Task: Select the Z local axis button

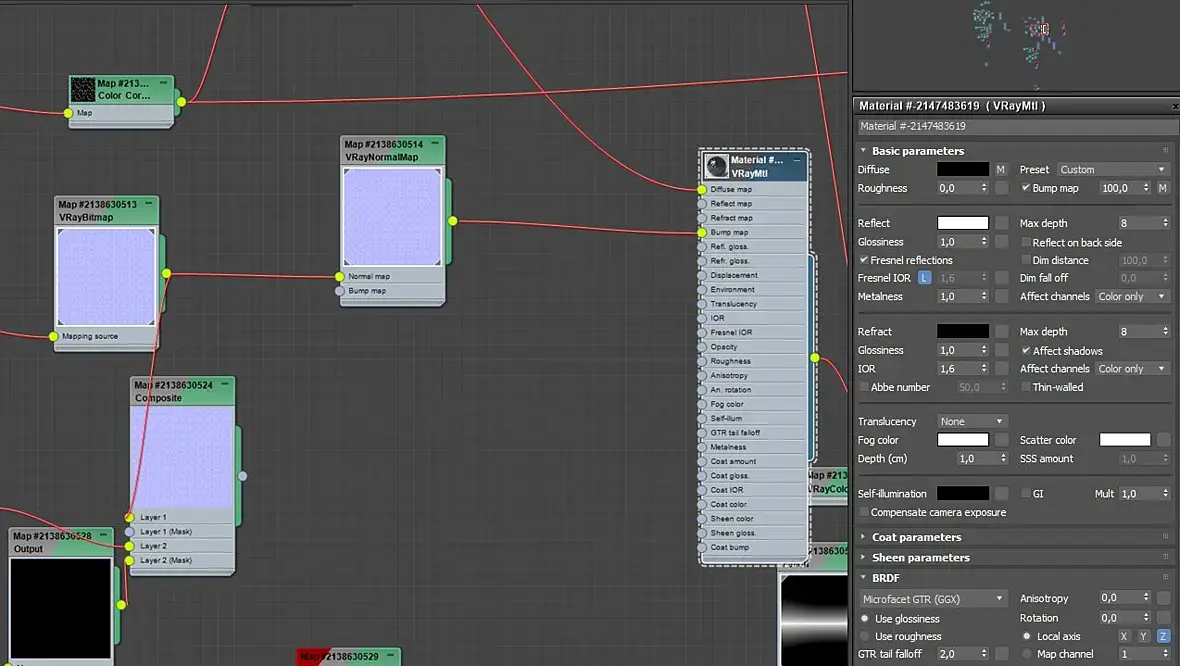Action: tap(1163, 636)
